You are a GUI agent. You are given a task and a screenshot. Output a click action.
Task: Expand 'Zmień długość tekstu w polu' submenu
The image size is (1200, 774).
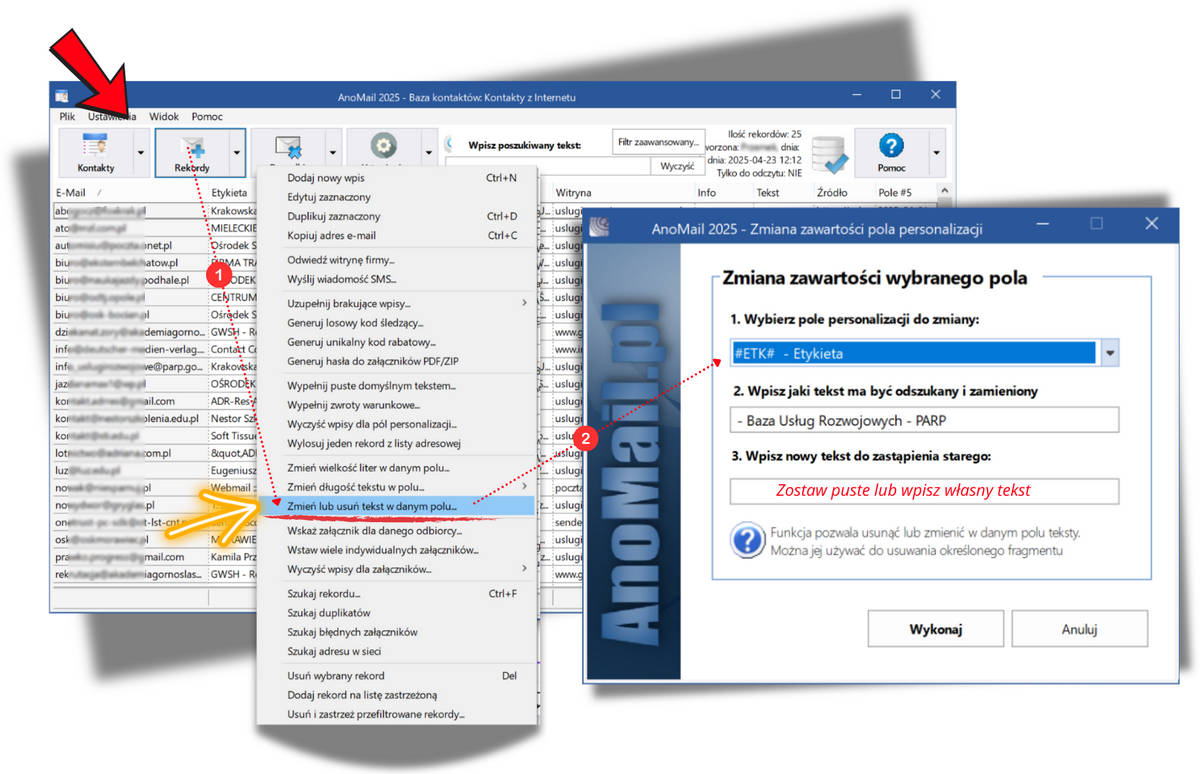tap(524, 486)
